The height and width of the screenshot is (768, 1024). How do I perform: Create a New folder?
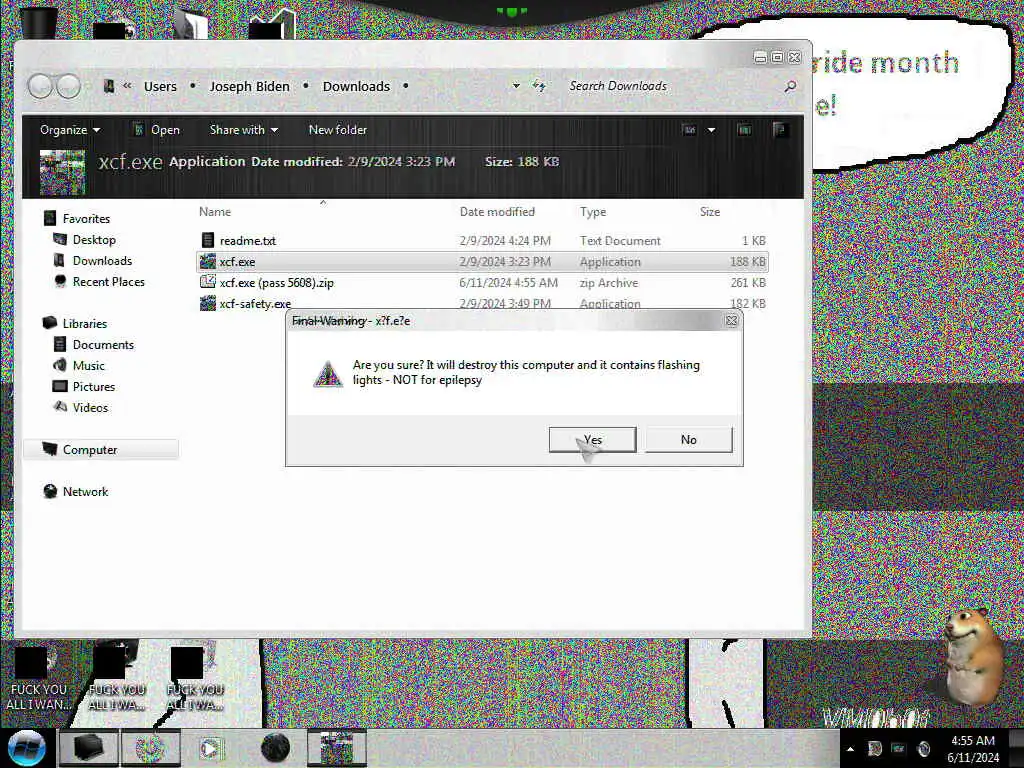[x=338, y=130]
